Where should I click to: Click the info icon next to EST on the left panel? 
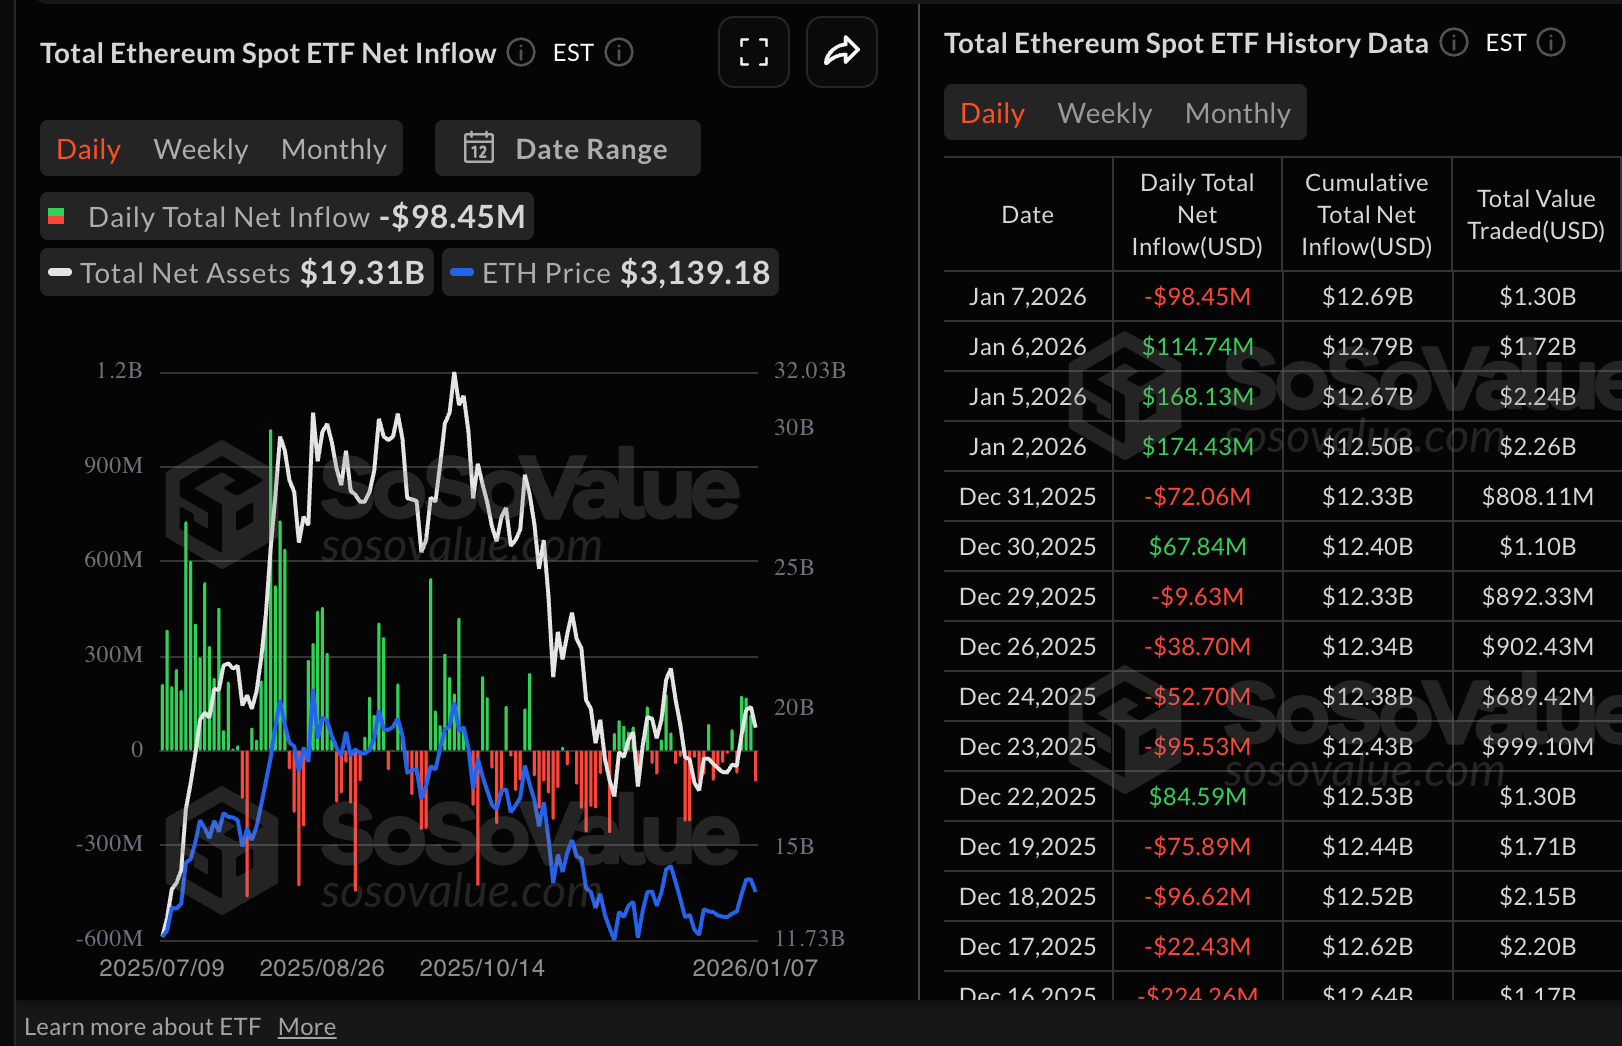(x=619, y=53)
